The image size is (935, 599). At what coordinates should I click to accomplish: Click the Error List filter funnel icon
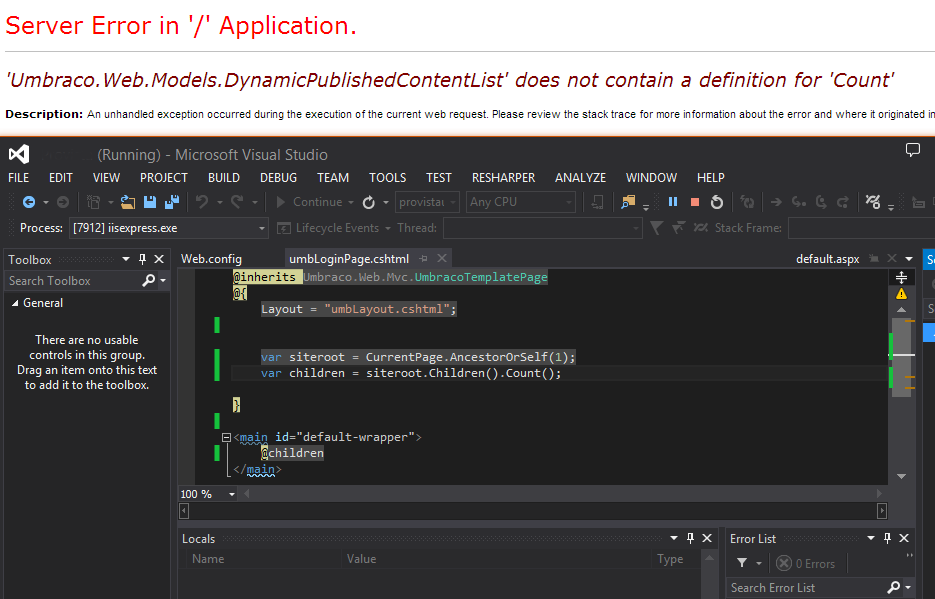(742, 563)
